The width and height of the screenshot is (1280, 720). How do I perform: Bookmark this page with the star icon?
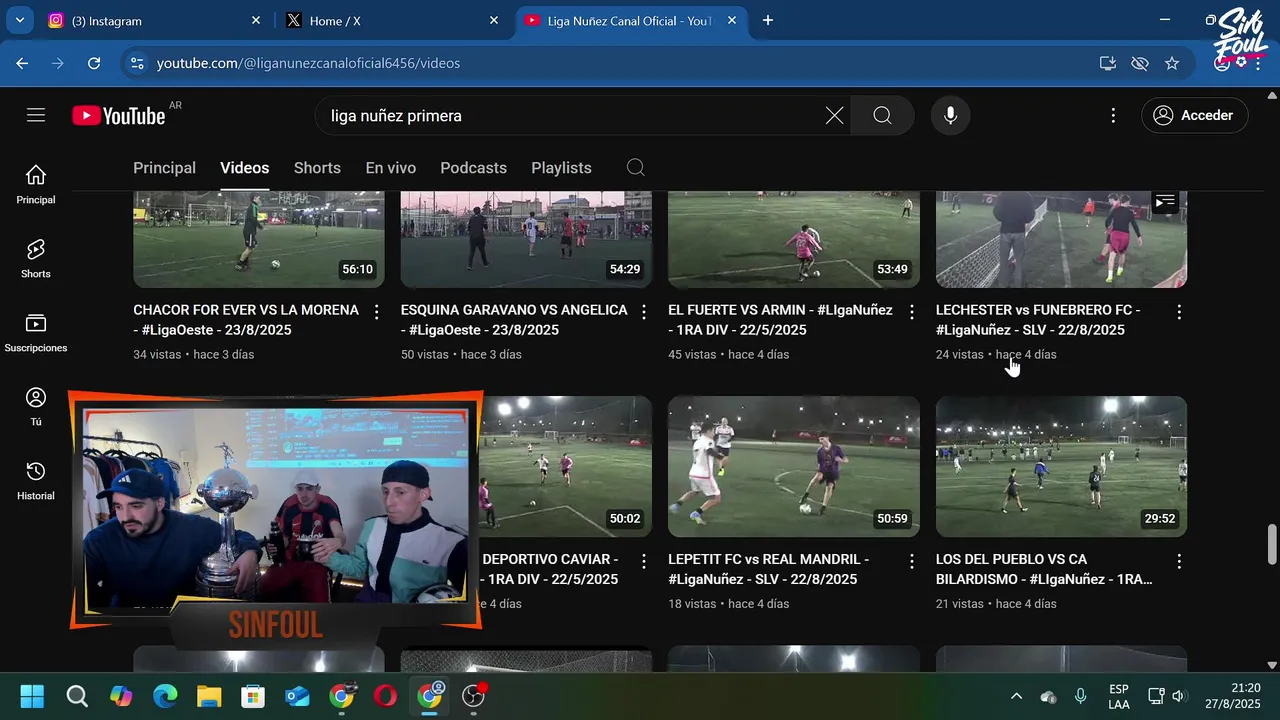1172,63
